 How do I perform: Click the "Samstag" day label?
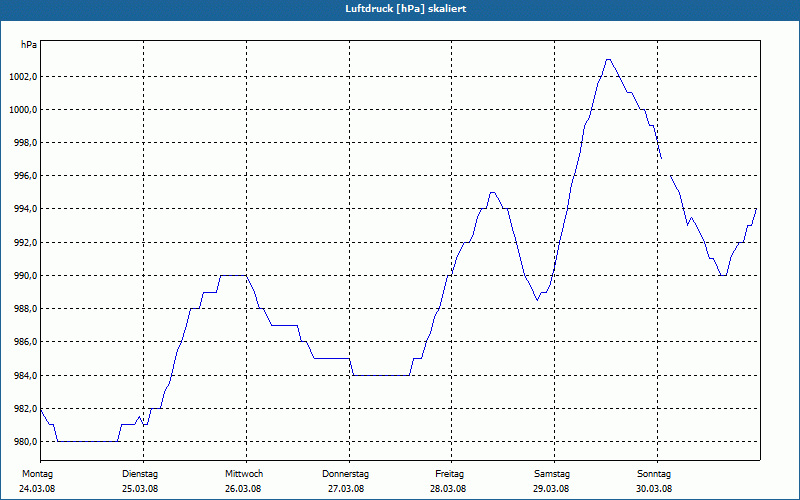[x=552, y=474]
